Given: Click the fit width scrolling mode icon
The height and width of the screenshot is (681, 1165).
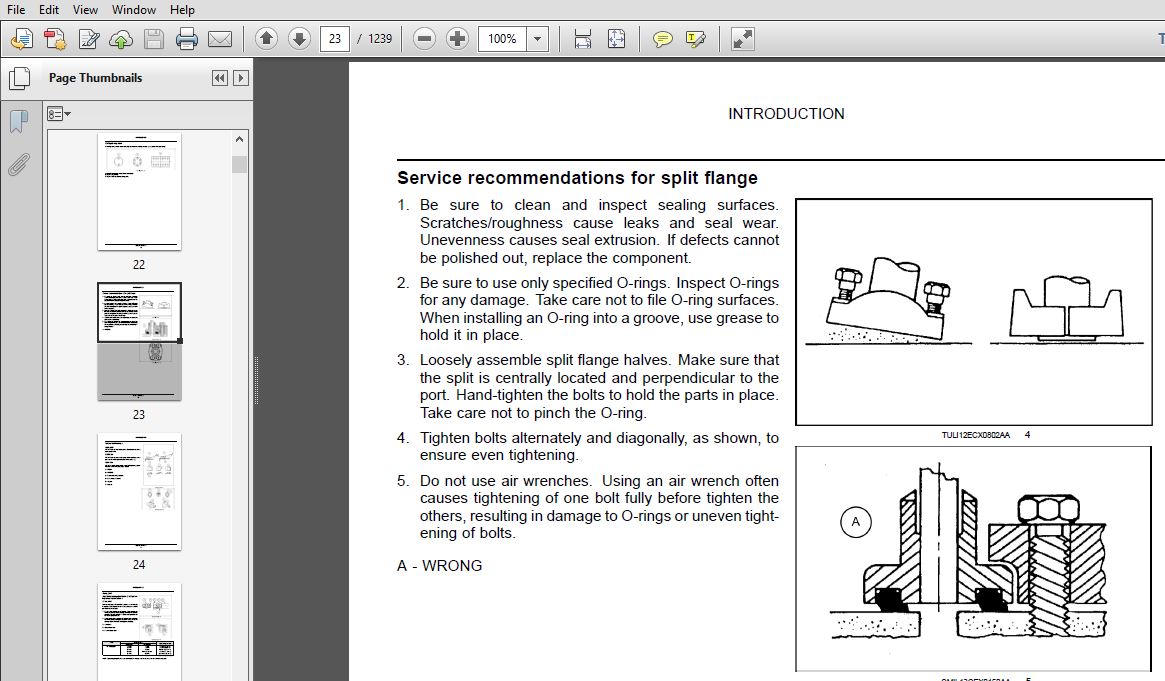Looking at the screenshot, I should (x=582, y=39).
